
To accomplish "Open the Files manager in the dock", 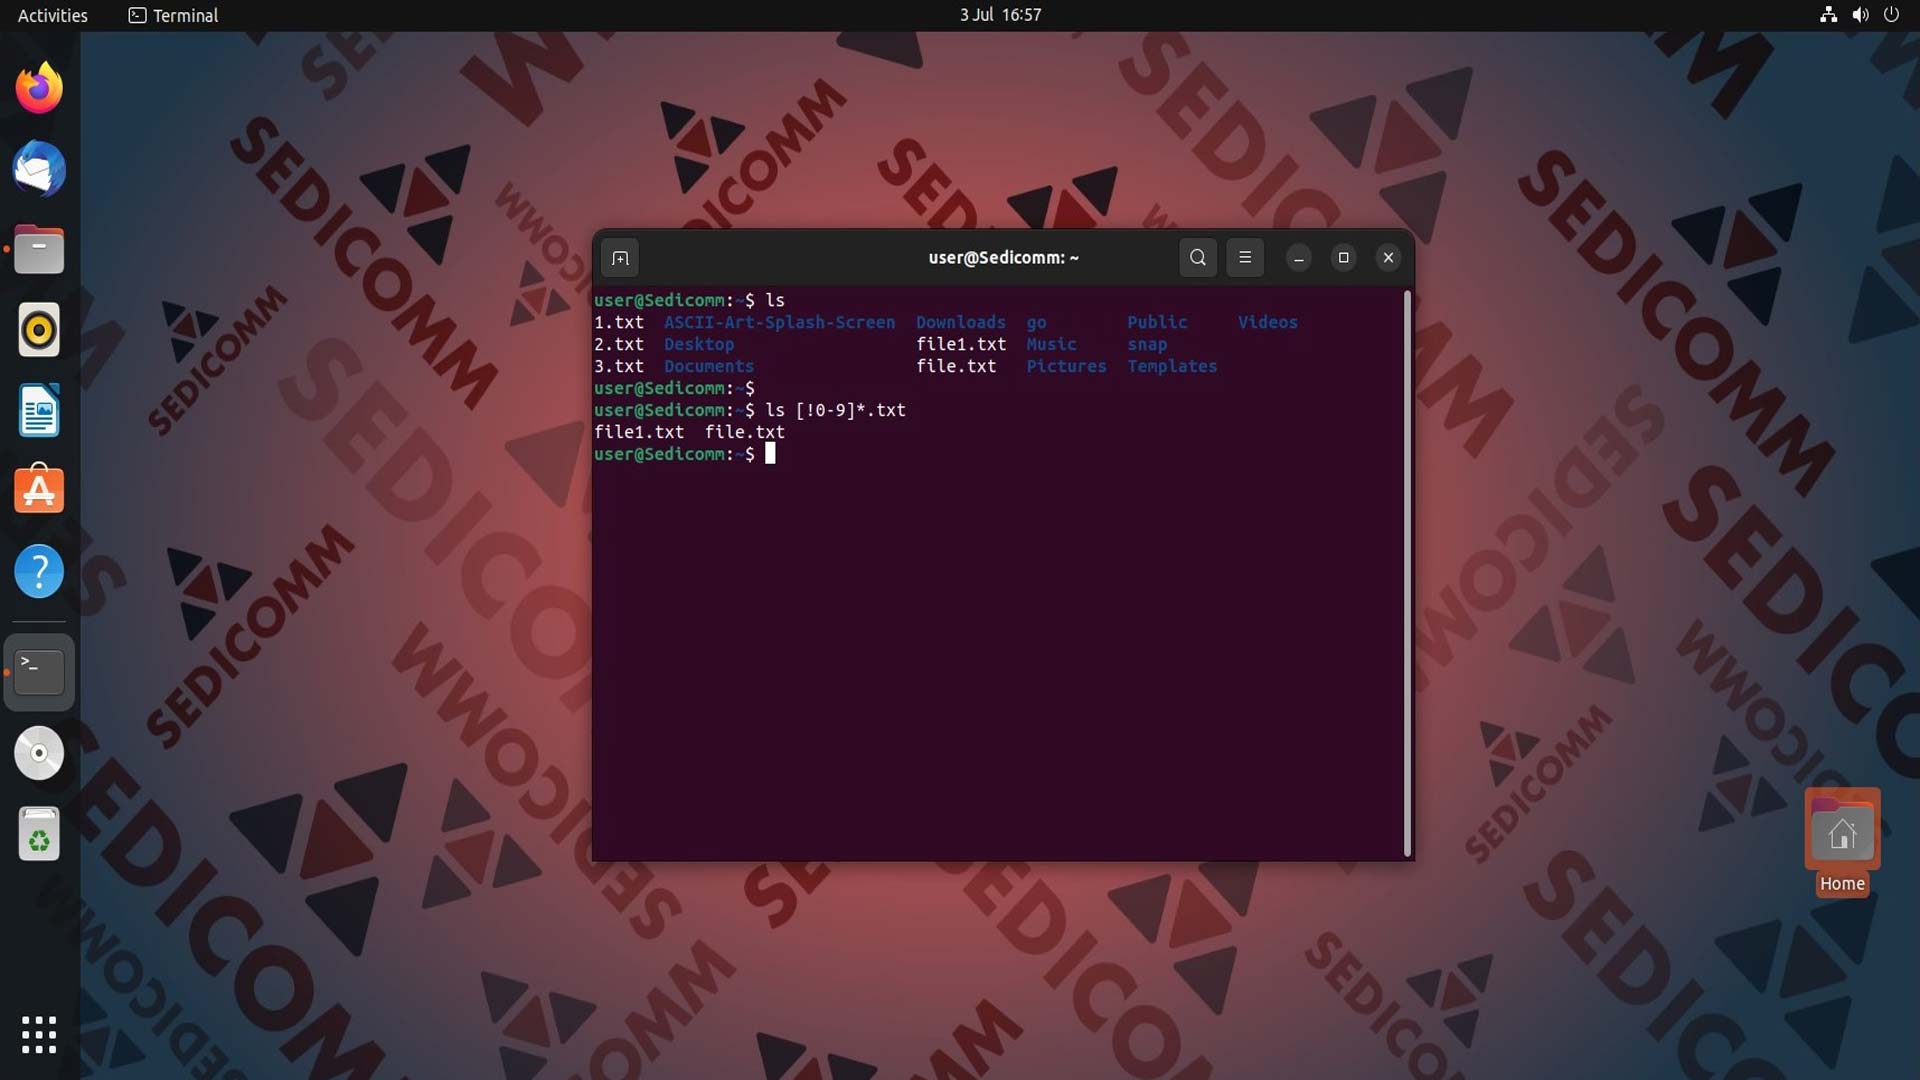I will (x=39, y=249).
